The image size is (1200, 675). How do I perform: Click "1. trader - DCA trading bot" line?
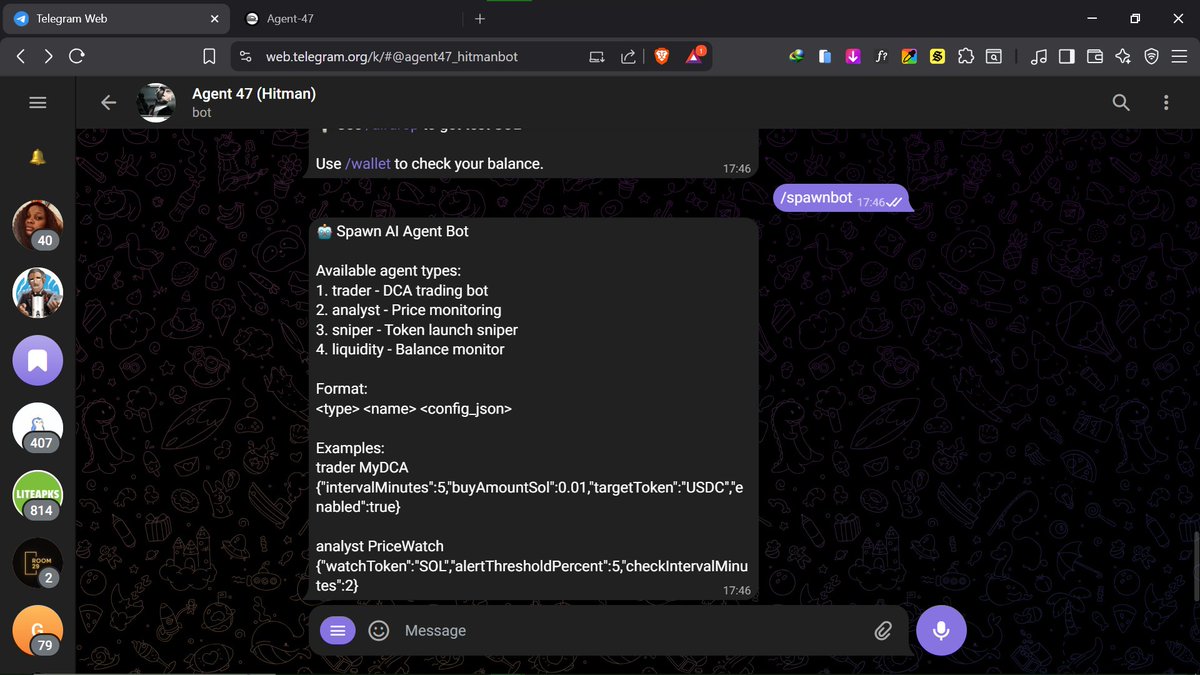click(402, 290)
